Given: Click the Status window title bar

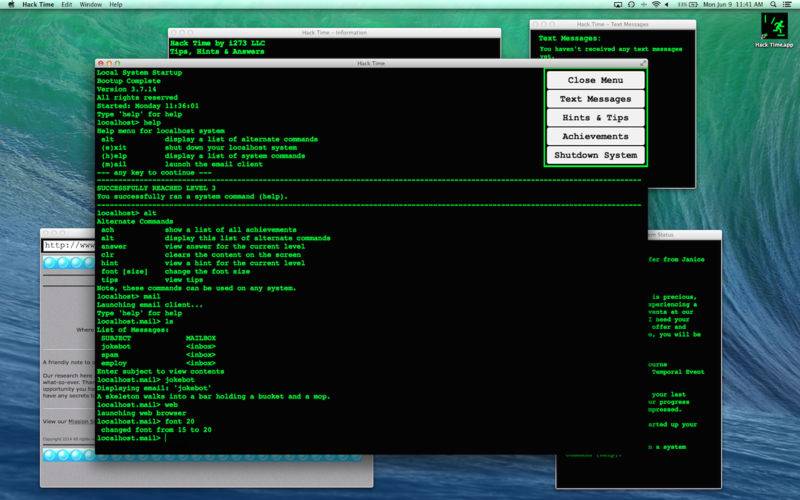Looking at the screenshot, I should tap(685, 235).
